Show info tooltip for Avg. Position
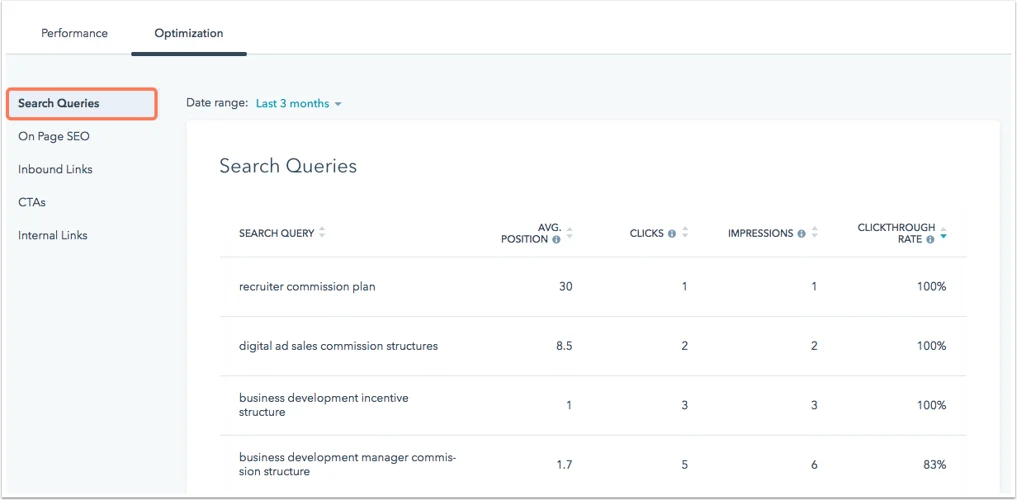 click(556, 239)
